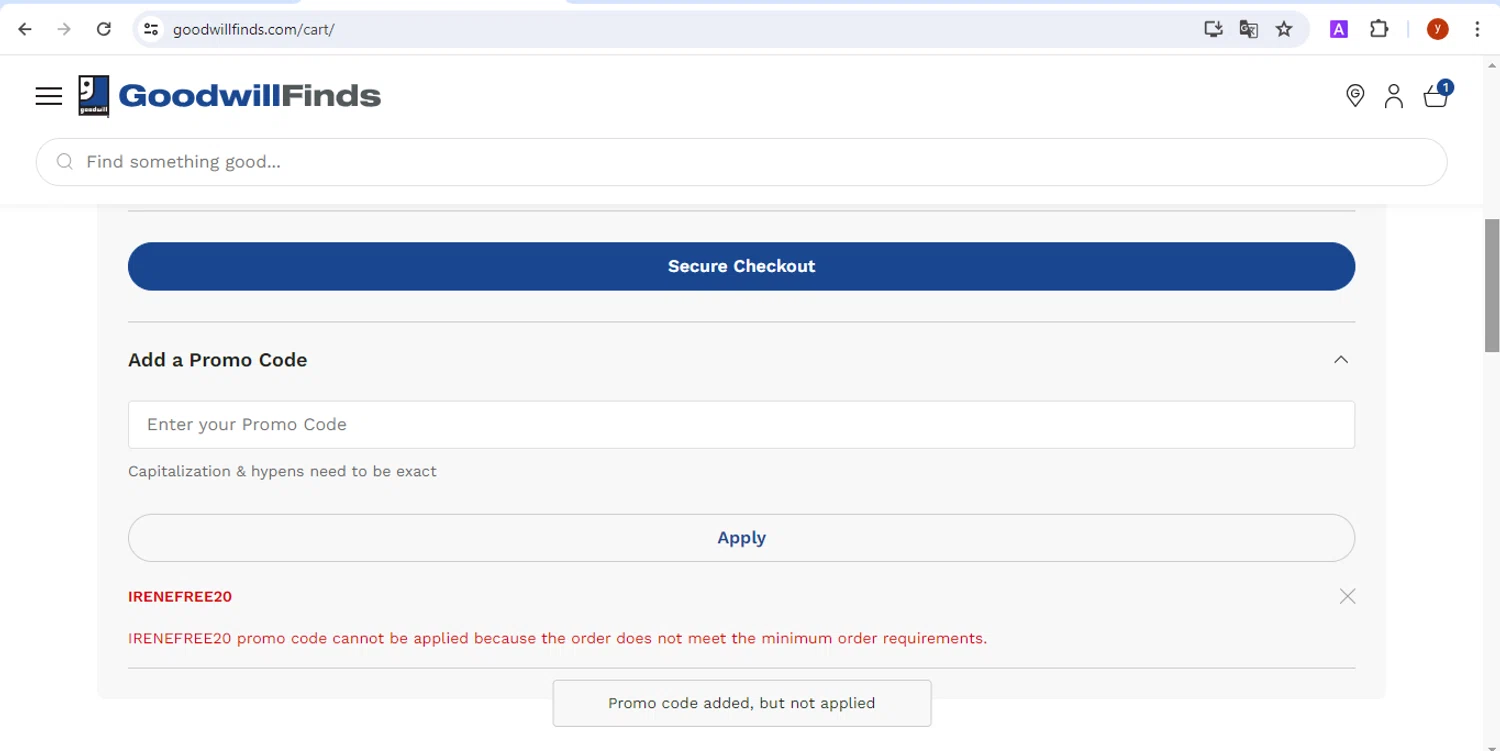This screenshot has height=751, width=1500.
Task: Open the account profile icon
Action: click(x=1393, y=96)
